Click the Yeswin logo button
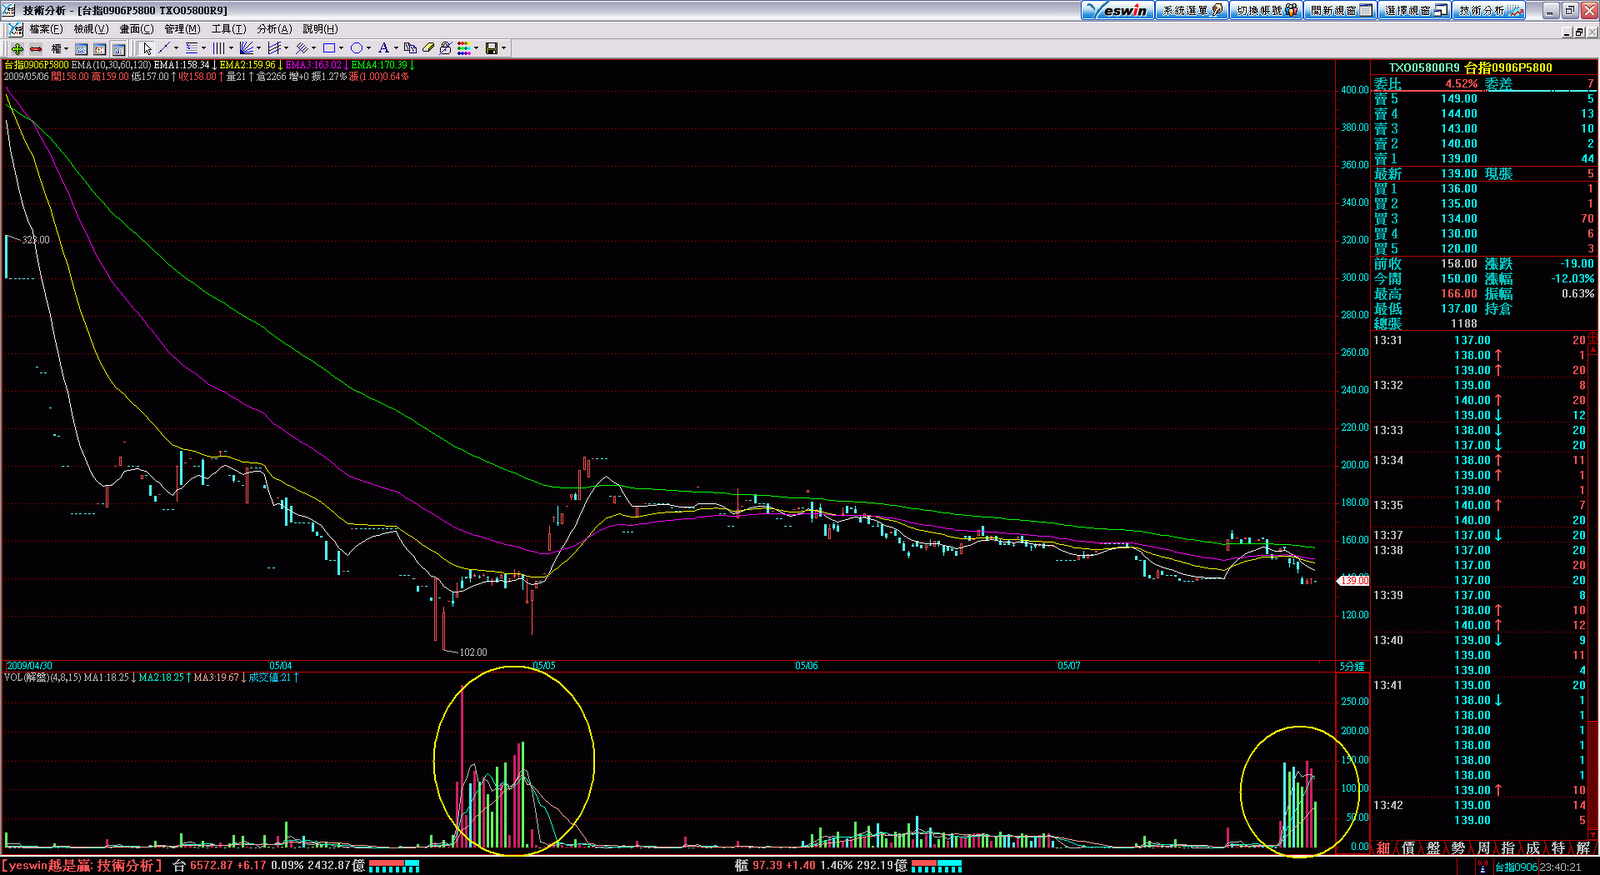This screenshot has width=1600, height=875. 1118,10
